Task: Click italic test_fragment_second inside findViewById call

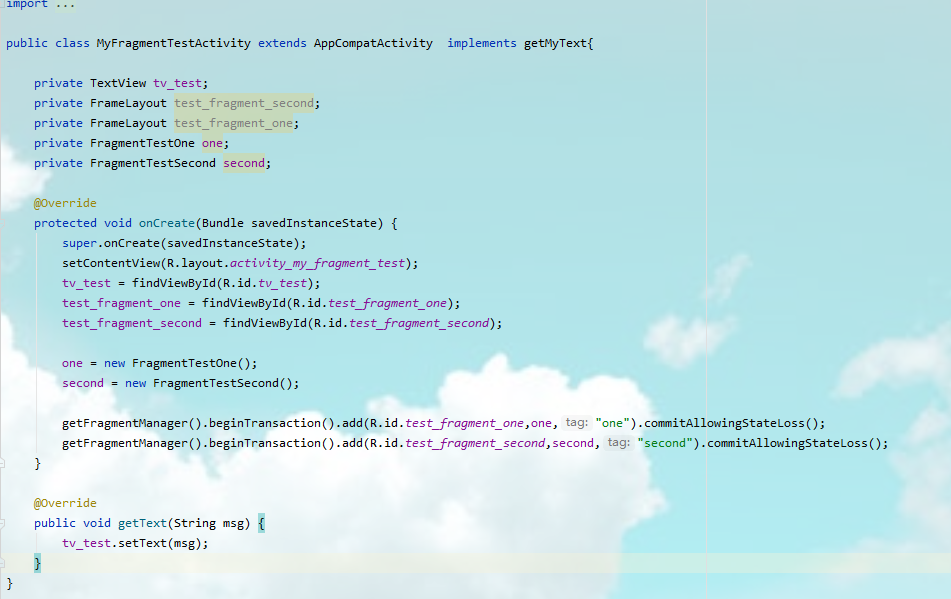Action: point(419,323)
